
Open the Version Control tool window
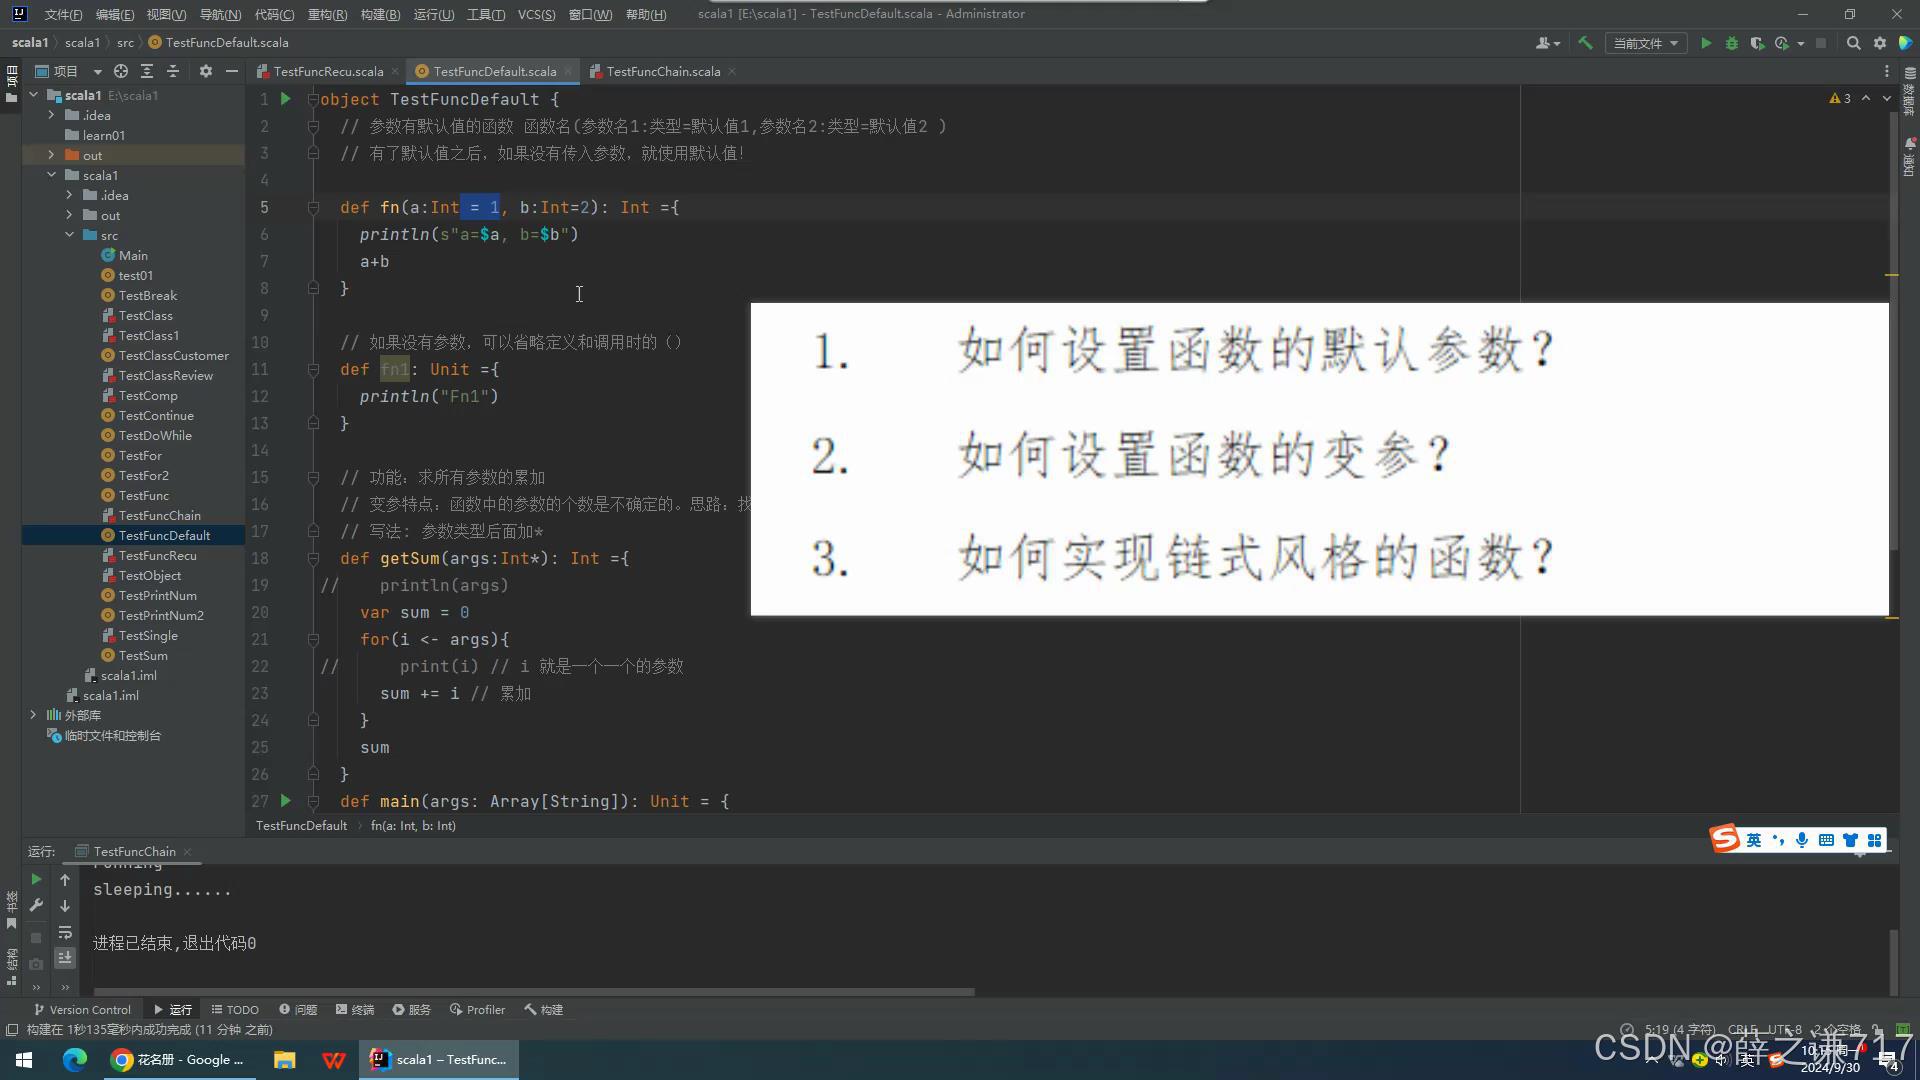tap(82, 1009)
